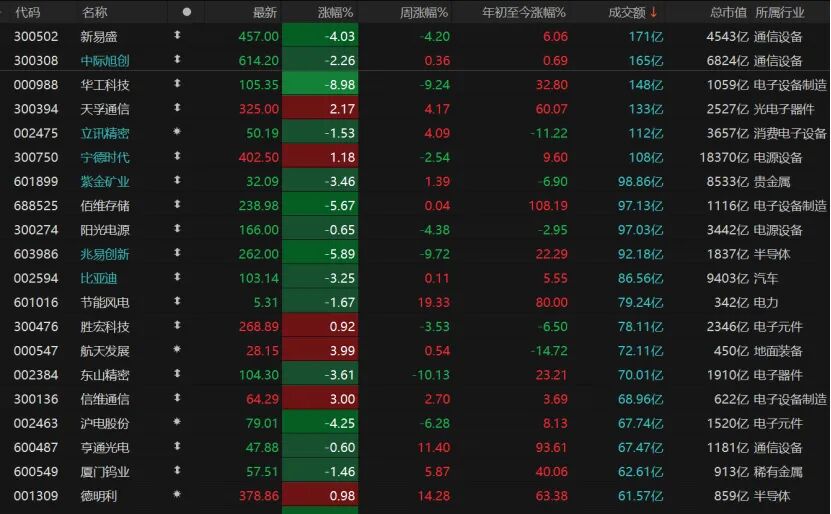The height and width of the screenshot is (514, 831).
Task: Click the 成交额 descending sort arrow
Action: pos(653,12)
